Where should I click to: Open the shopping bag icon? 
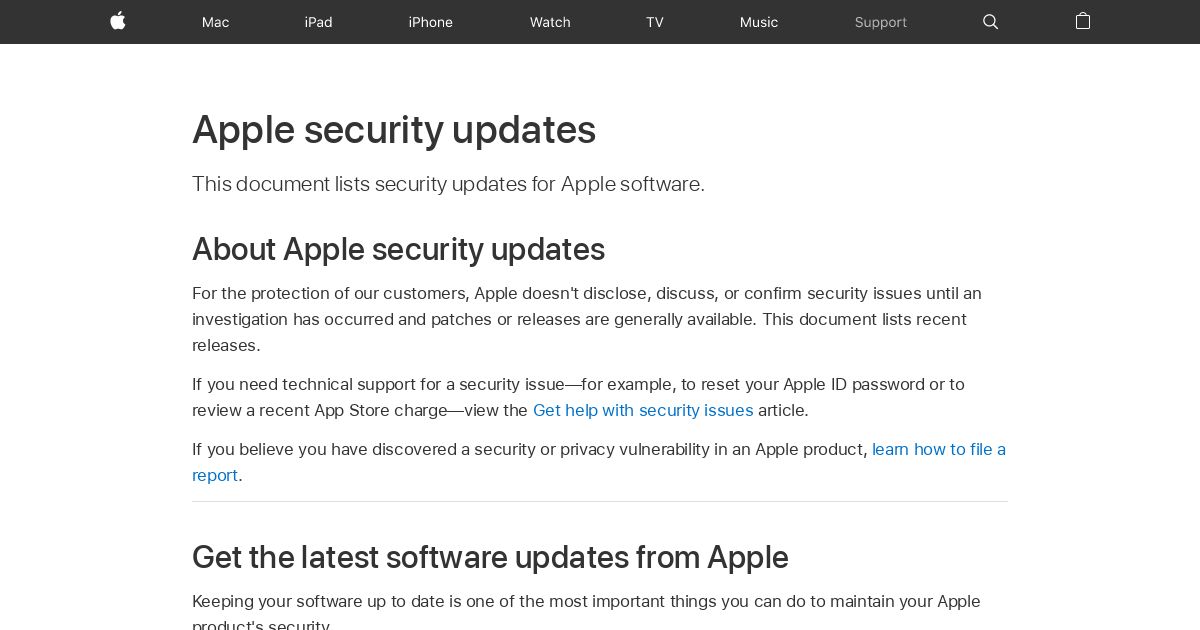point(1082,21)
